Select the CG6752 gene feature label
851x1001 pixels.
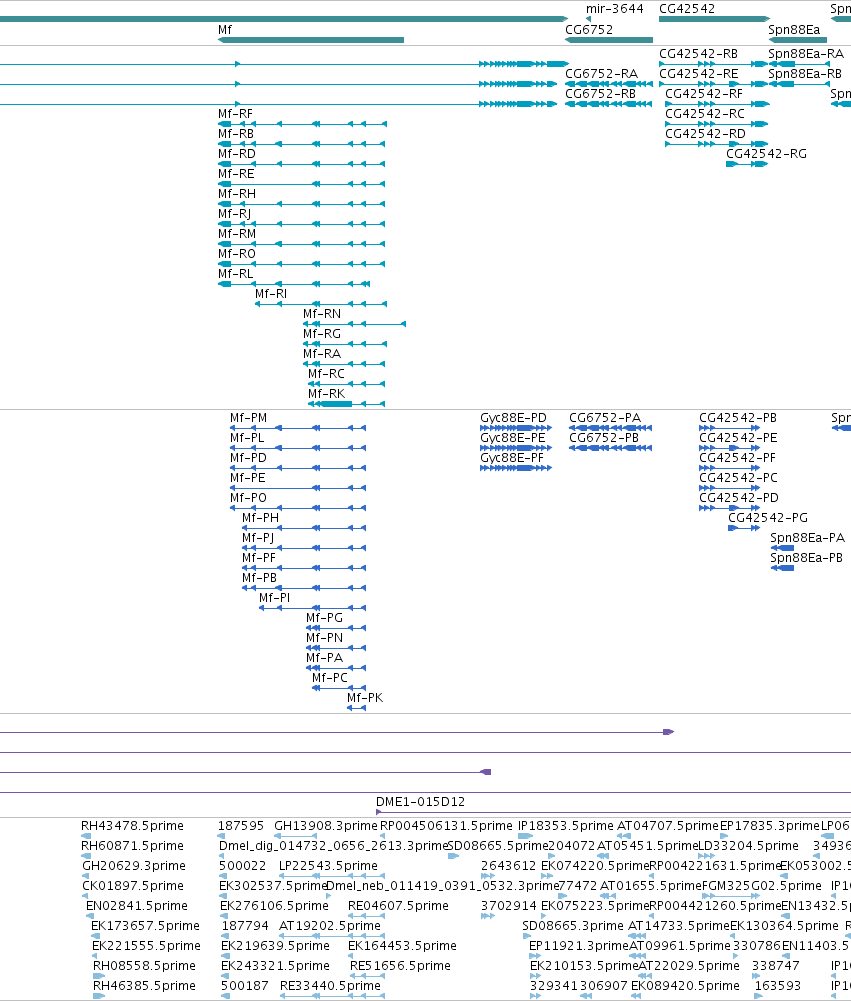[589, 30]
